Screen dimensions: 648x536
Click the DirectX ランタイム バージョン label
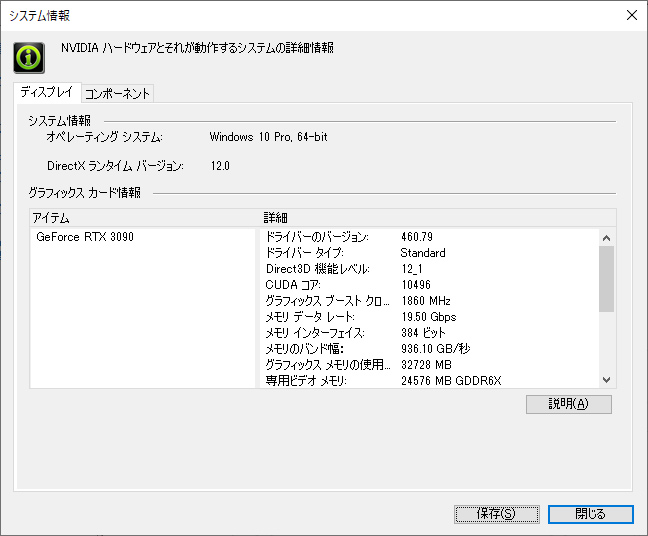(x=115, y=166)
